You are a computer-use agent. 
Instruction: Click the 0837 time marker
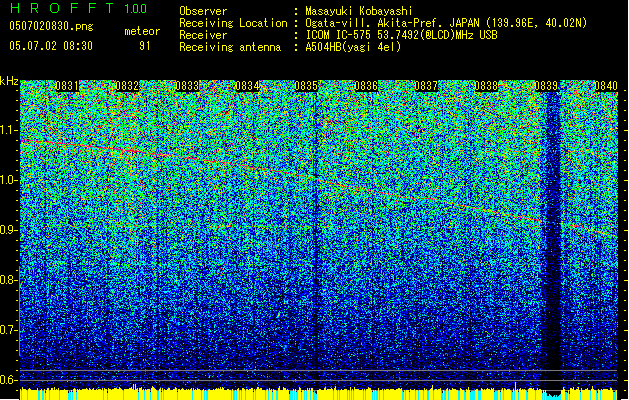tap(426, 86)
